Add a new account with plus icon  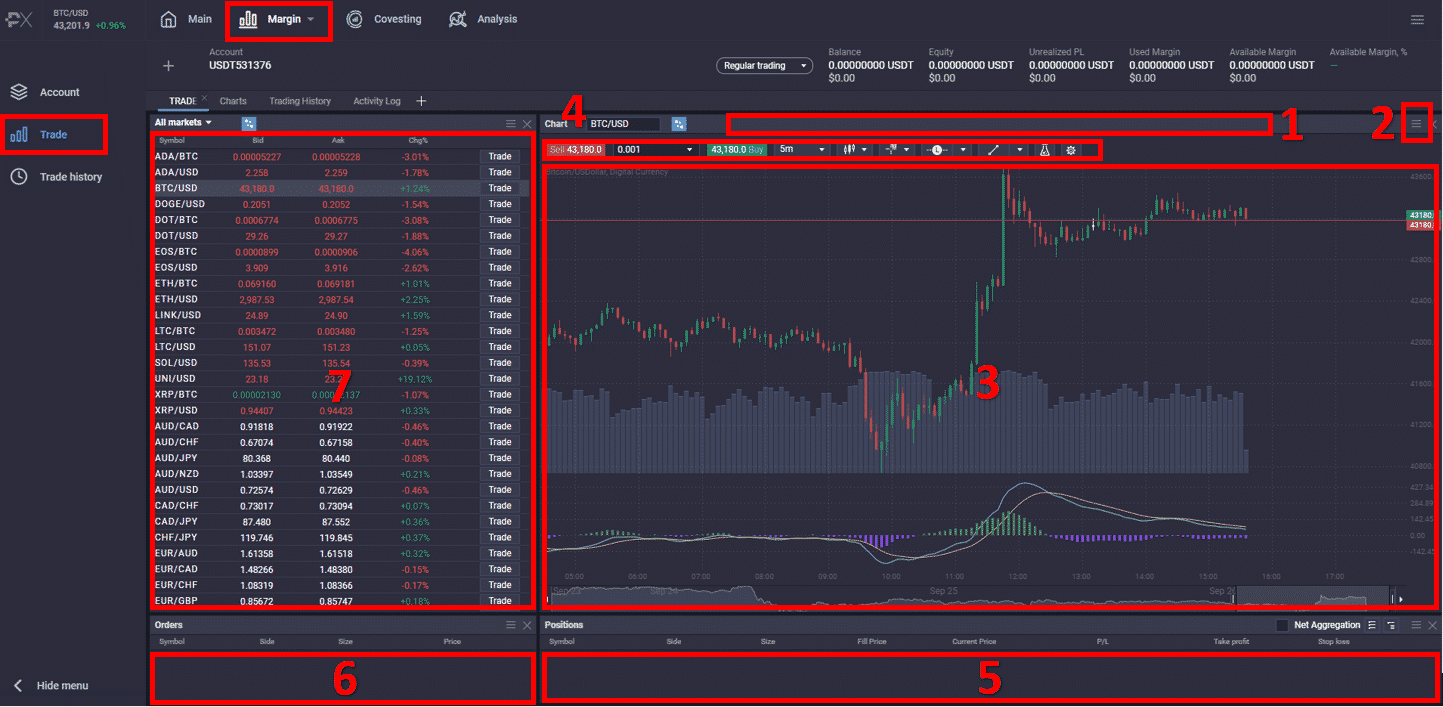168,66
